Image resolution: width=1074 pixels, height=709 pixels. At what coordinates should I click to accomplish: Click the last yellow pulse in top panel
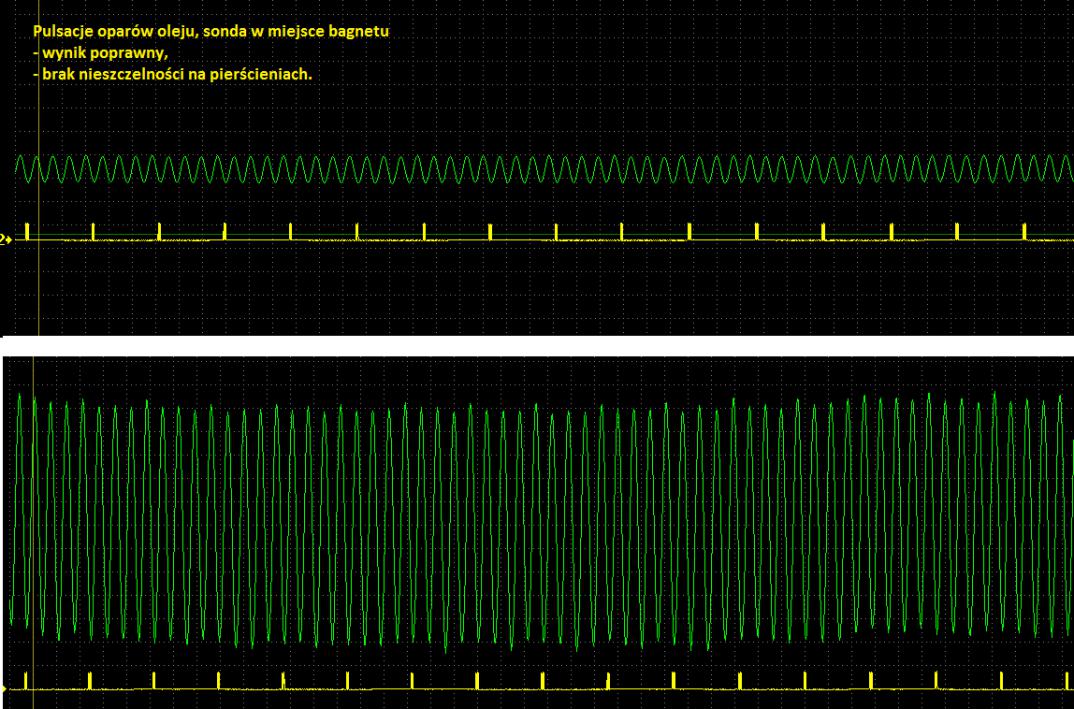pyautogui.click(x=1024, y=231)
